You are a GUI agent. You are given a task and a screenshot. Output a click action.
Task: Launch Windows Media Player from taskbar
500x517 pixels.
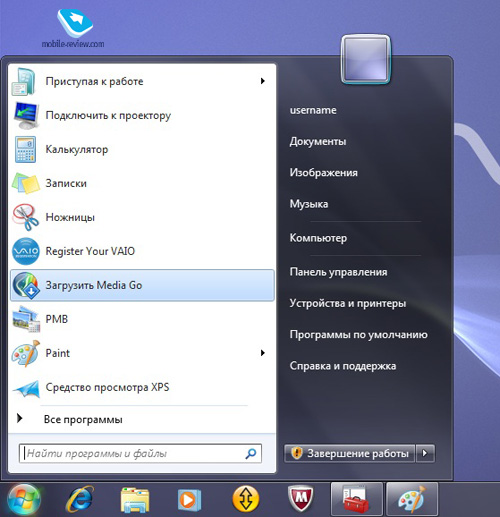pyautogui.click(x=189, y=500)
